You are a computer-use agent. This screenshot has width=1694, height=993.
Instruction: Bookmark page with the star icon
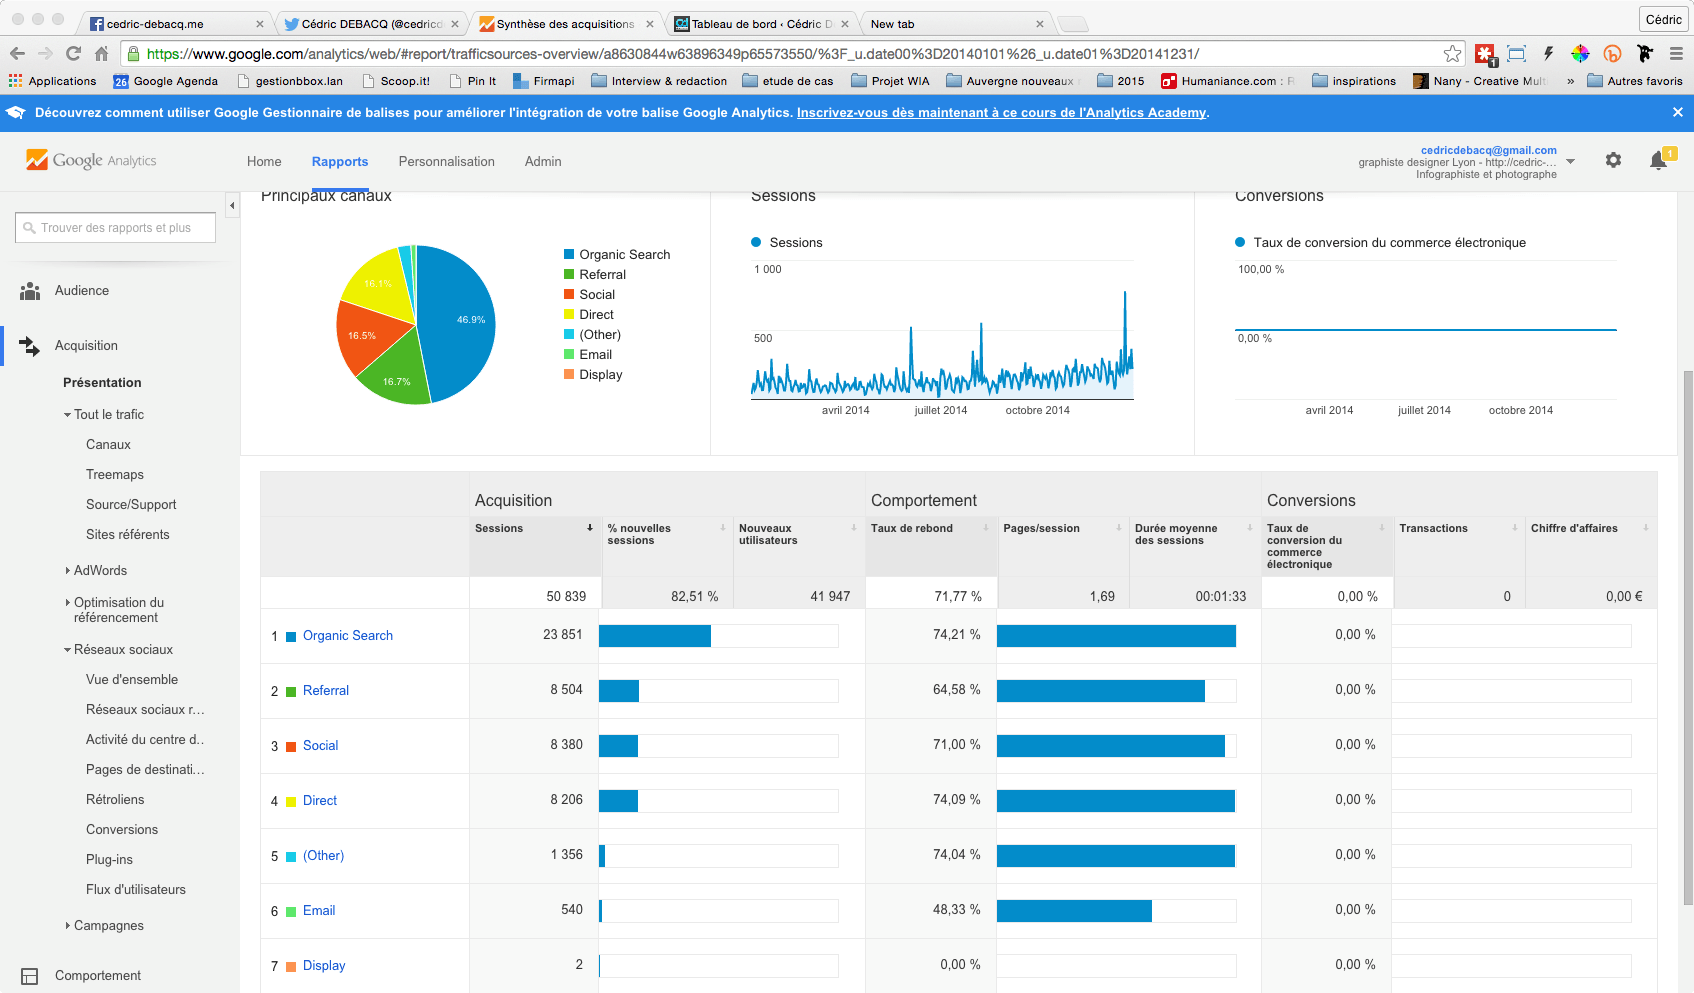point(1452,54)
